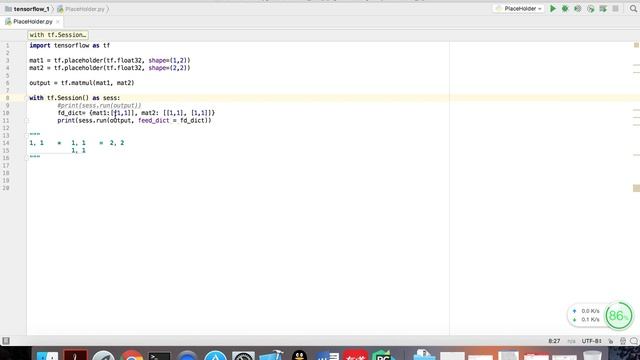
Task: Collapse the docstring end fold marker at line 16
Action: coord(27,158)
